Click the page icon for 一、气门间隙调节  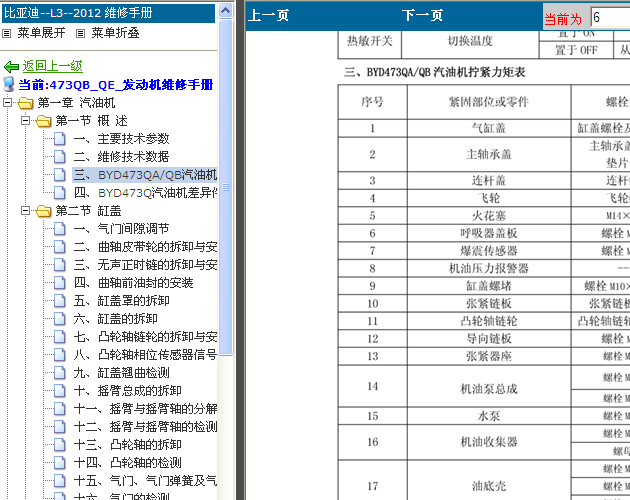click(x=60, y=229)
